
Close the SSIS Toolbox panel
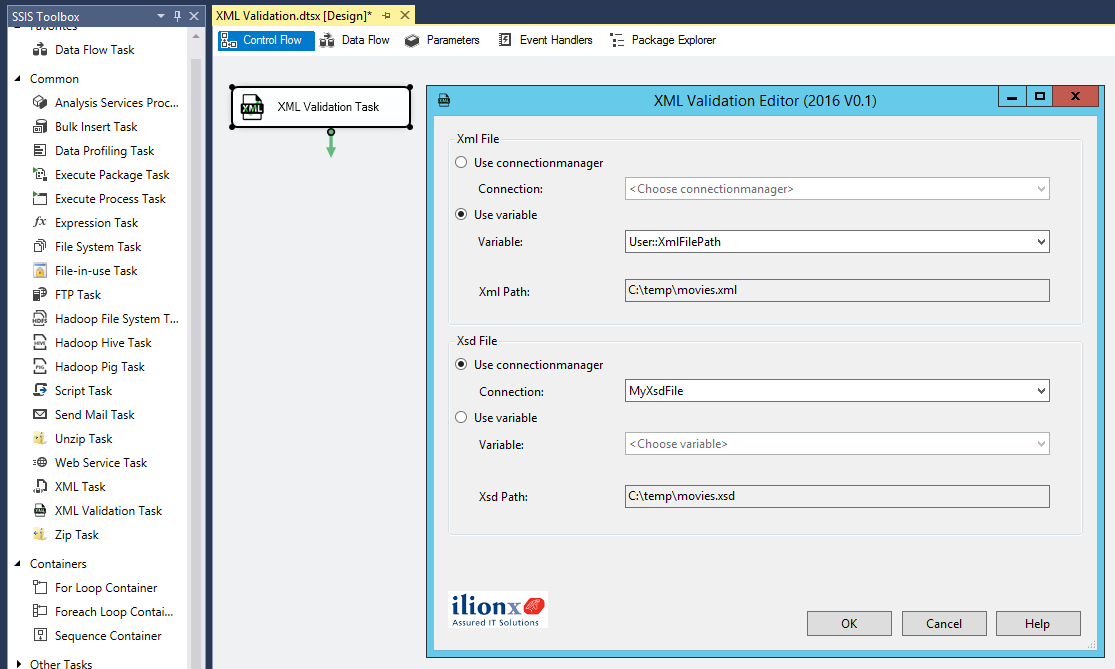coord(193,16)
